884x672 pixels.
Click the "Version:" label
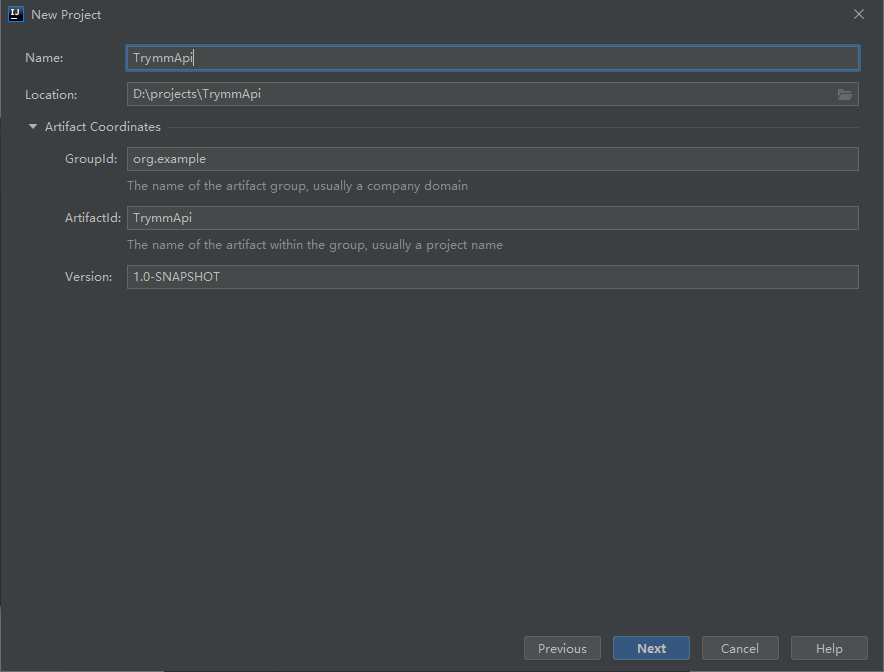pyautogui.click(x=89, y=277)
